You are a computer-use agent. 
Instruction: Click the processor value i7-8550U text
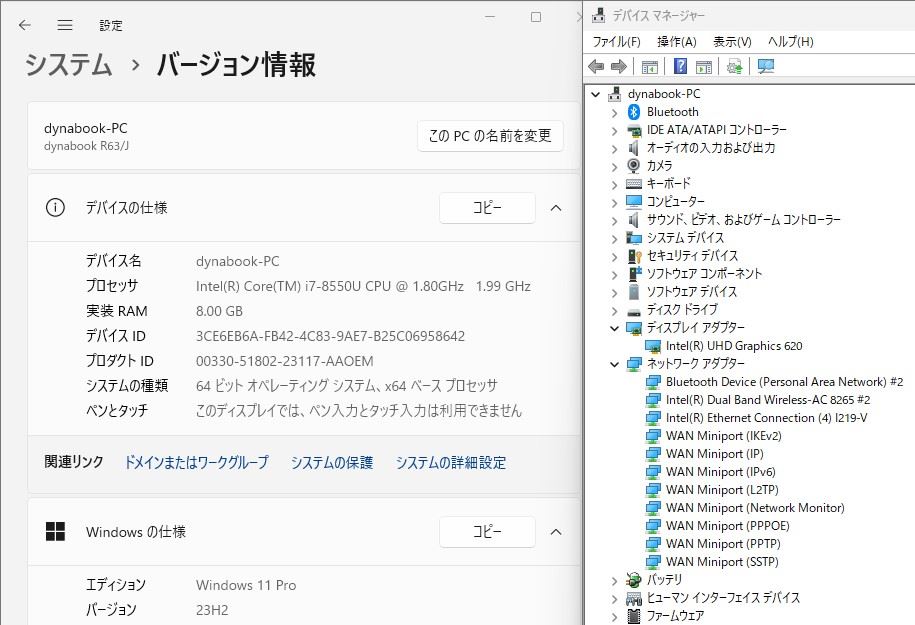coord(364,287)
